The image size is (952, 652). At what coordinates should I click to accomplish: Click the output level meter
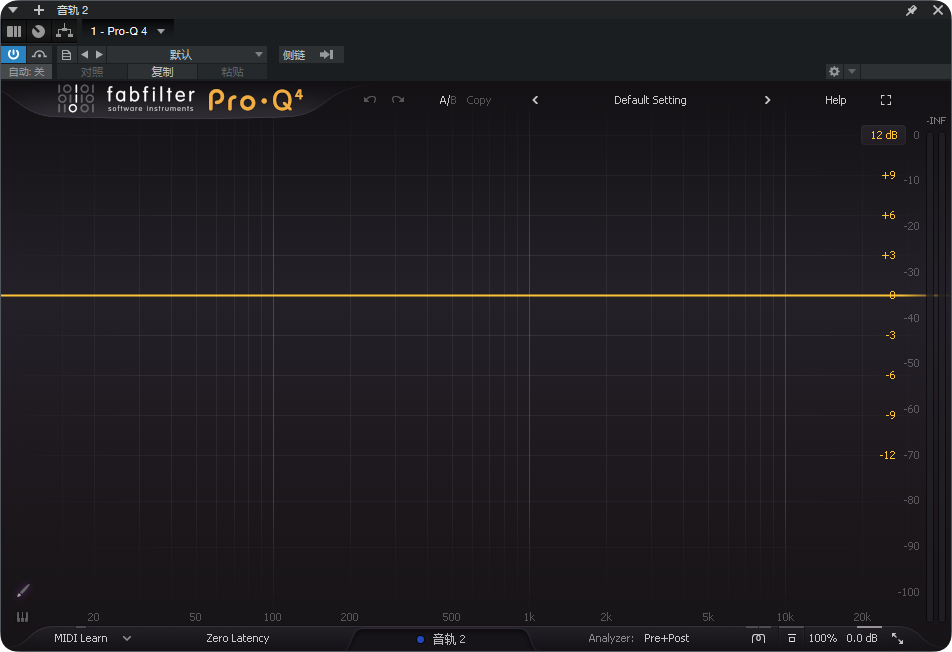coord(936,376)
